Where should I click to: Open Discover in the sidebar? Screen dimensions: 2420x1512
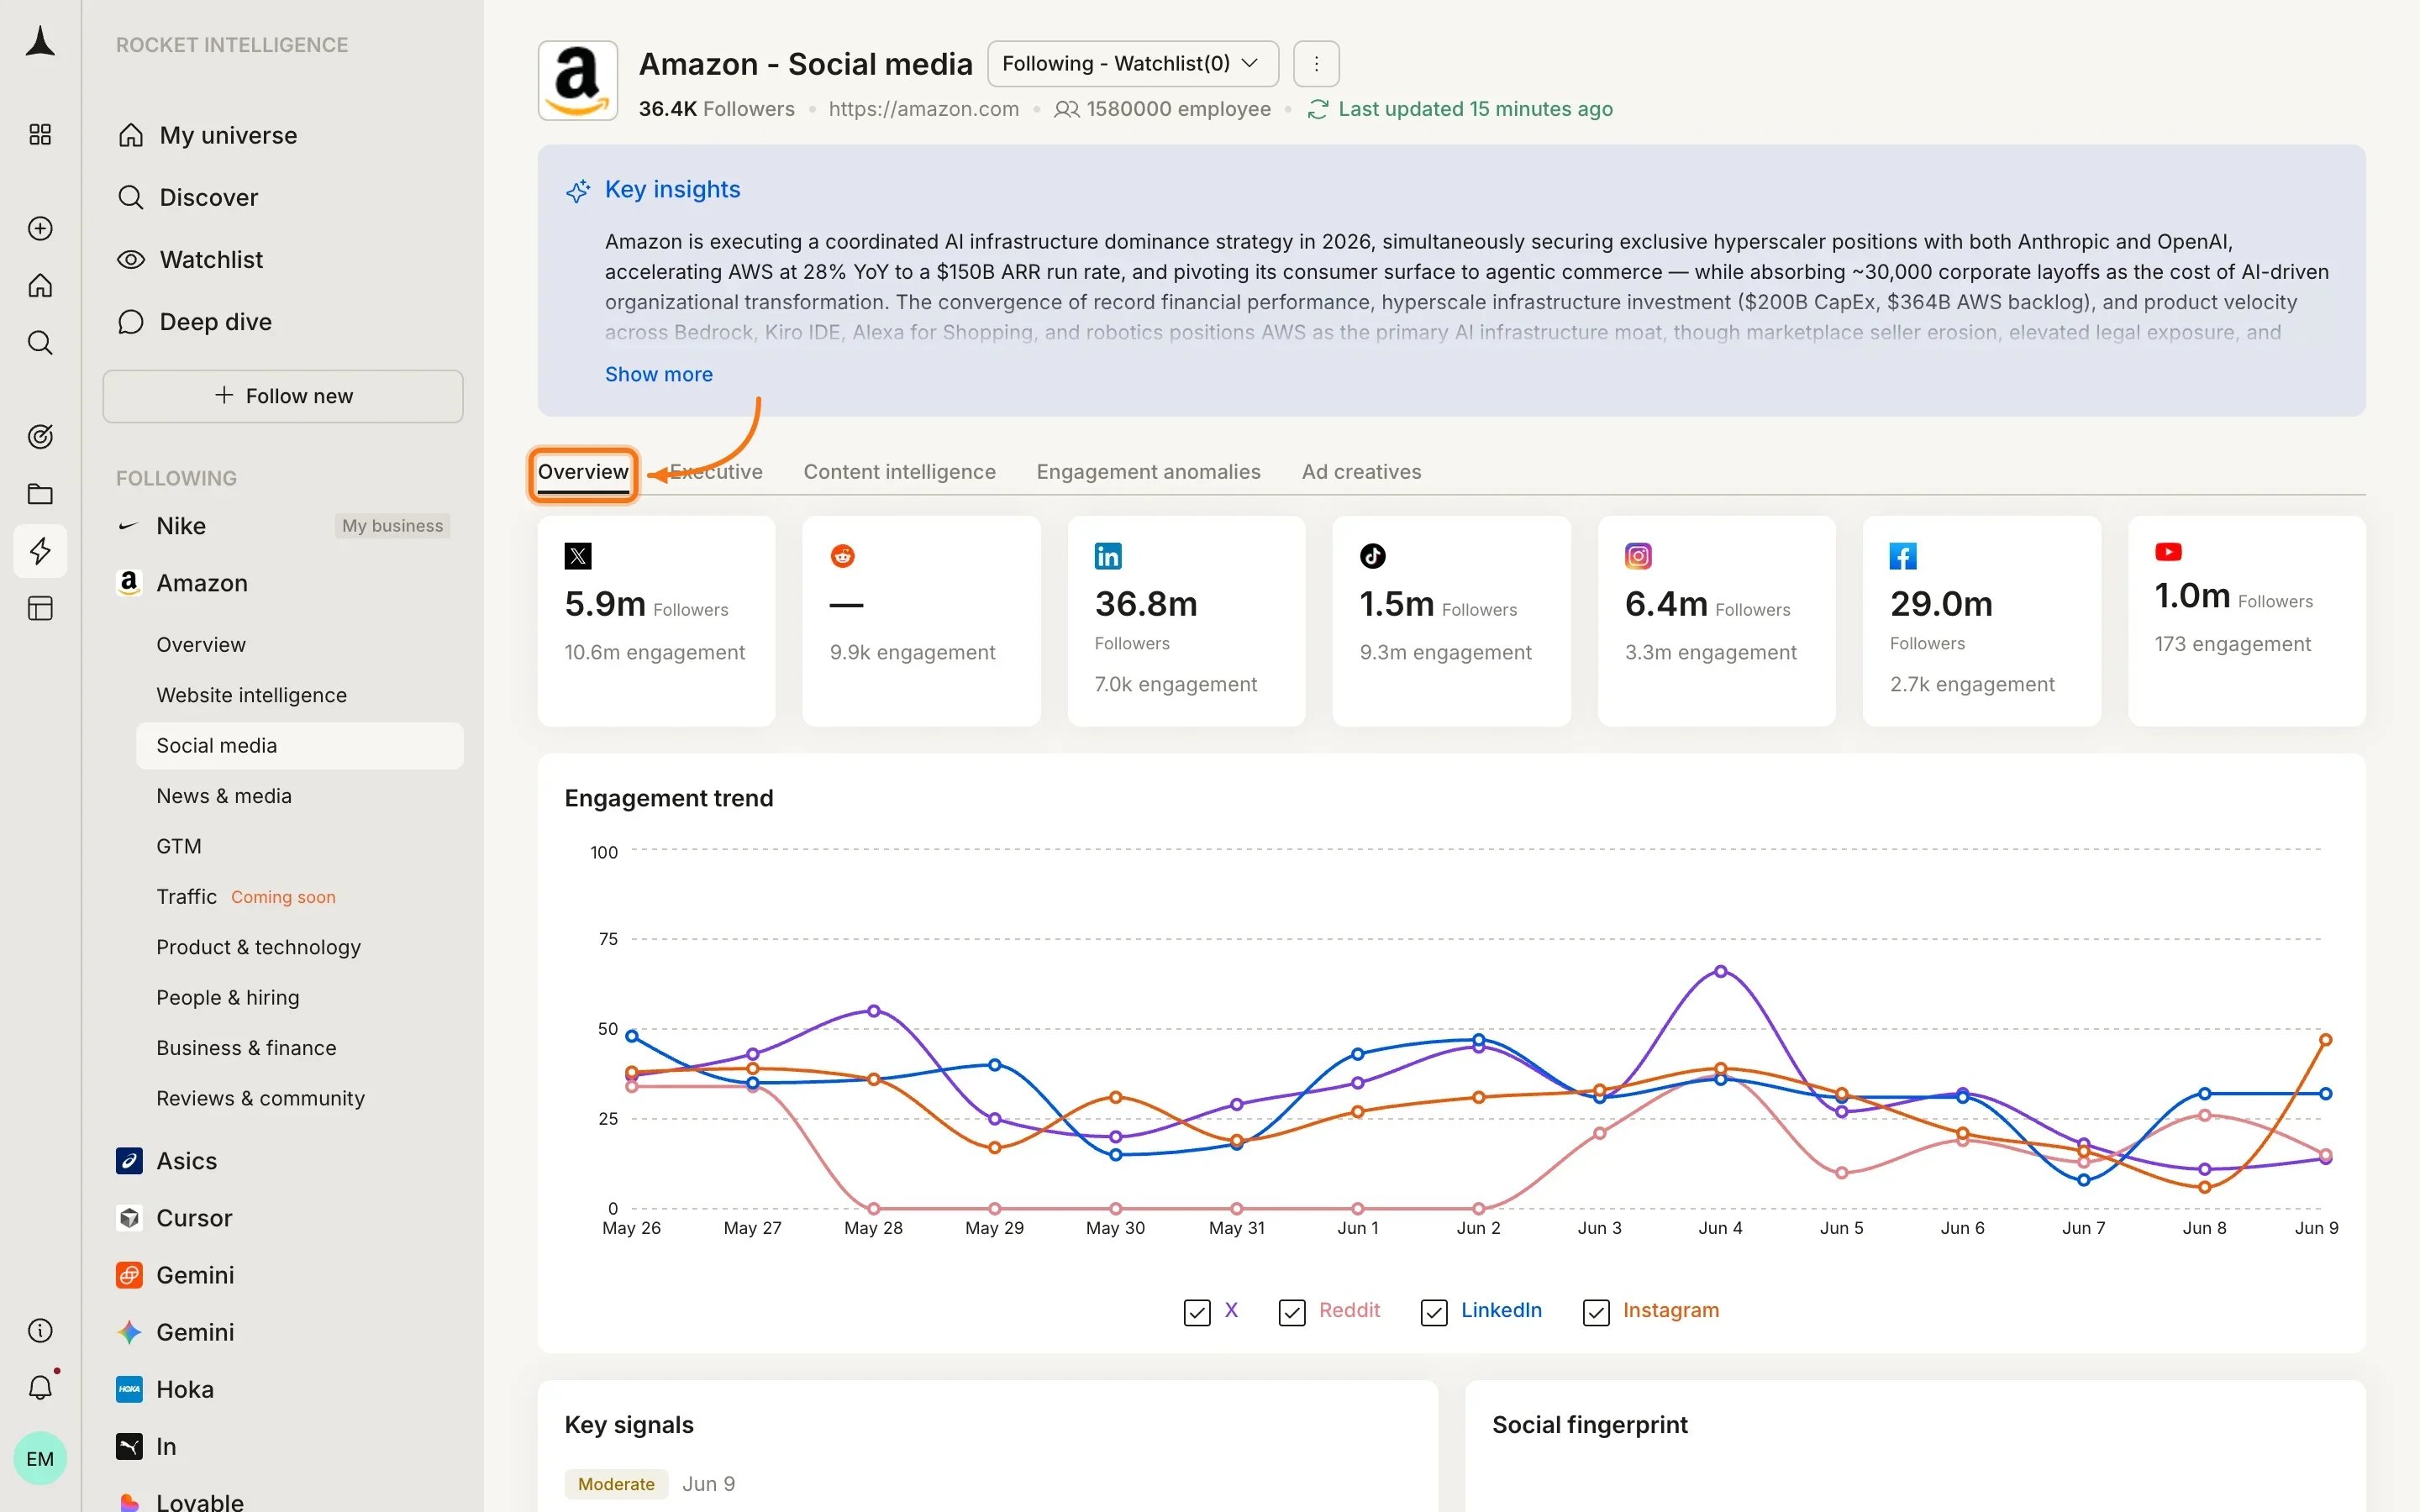point(208,197)
